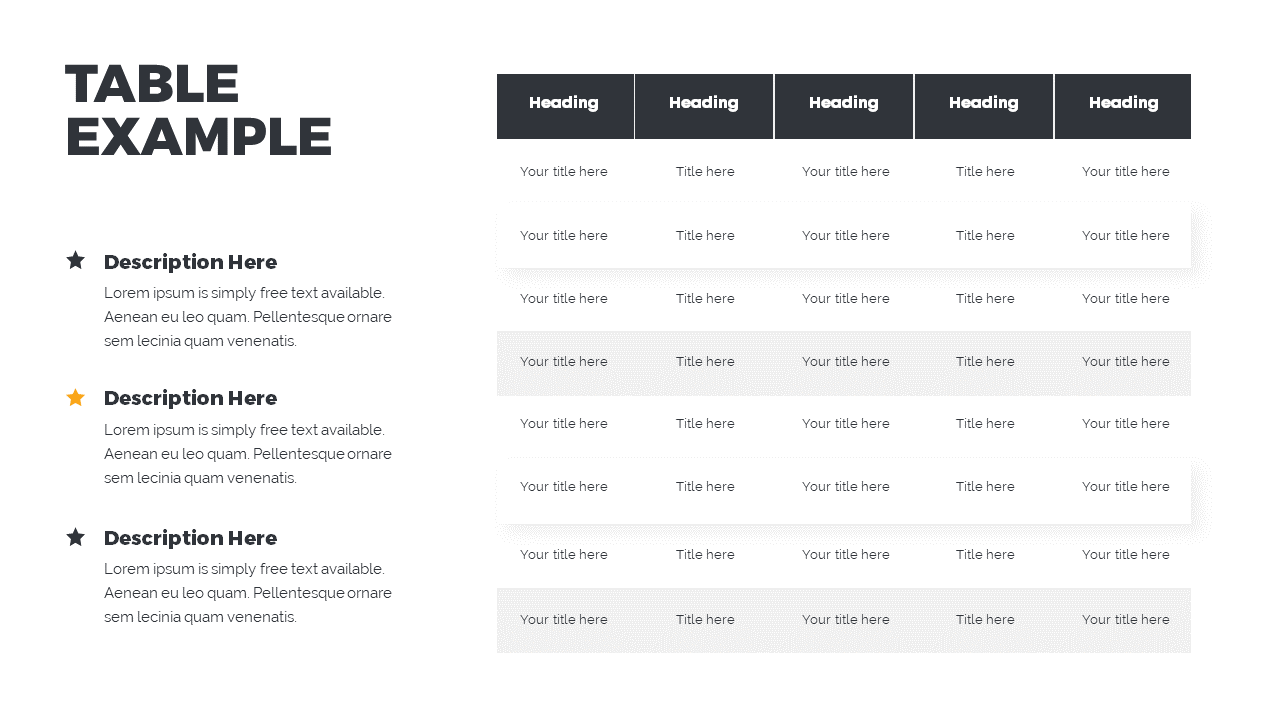Screen dimensions: 1280x720
Task: Click the Lorem ipsum paragraph under third description
Action: 248,593
